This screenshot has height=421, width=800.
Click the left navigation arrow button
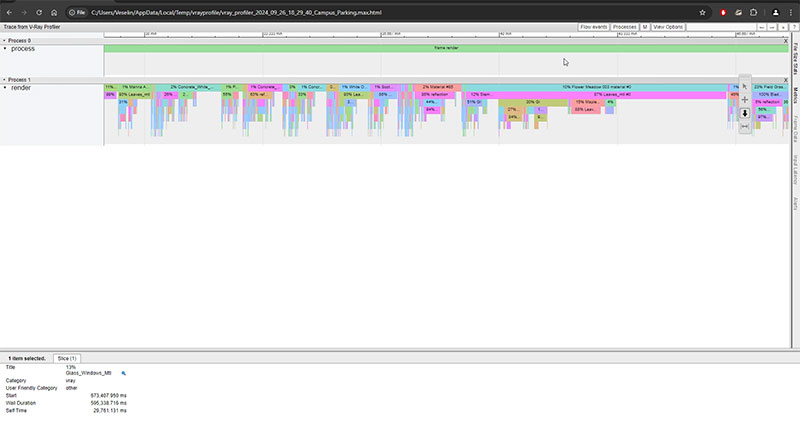(762, 27)
